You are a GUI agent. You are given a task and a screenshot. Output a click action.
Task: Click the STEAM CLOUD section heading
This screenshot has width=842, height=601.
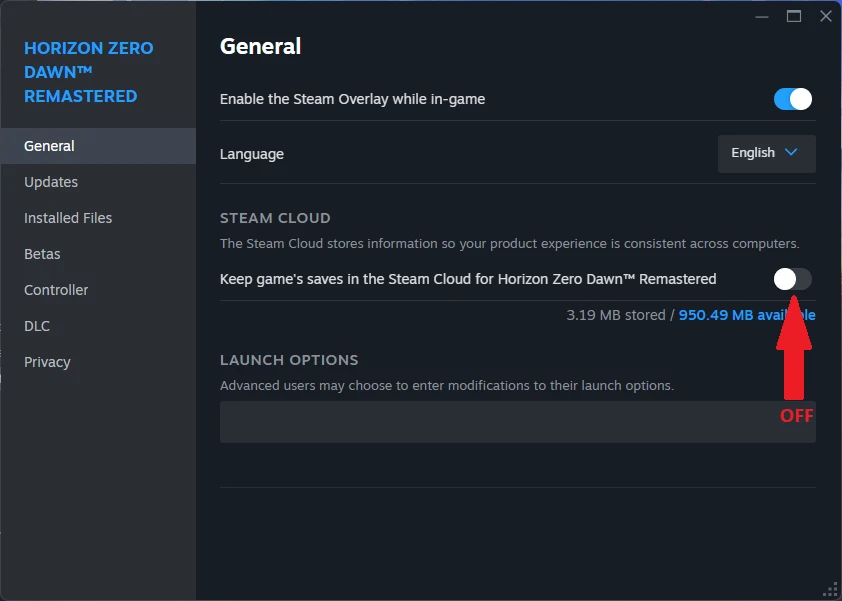275,218
